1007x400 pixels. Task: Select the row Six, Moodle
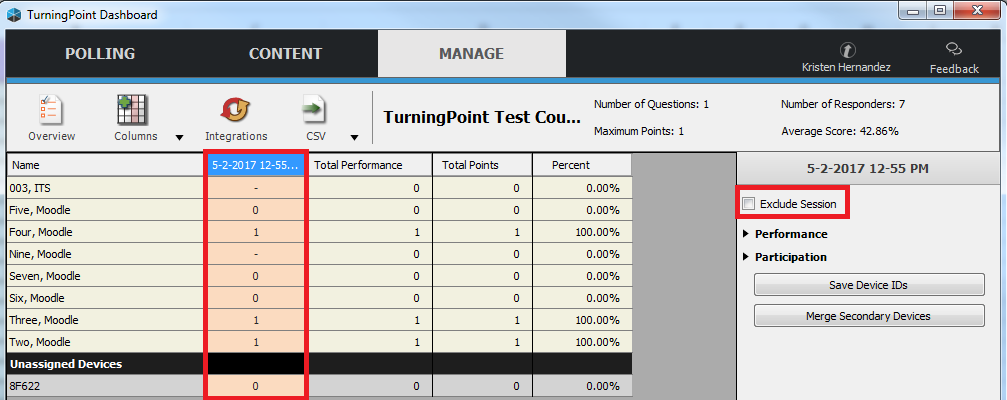click(319, 298)
